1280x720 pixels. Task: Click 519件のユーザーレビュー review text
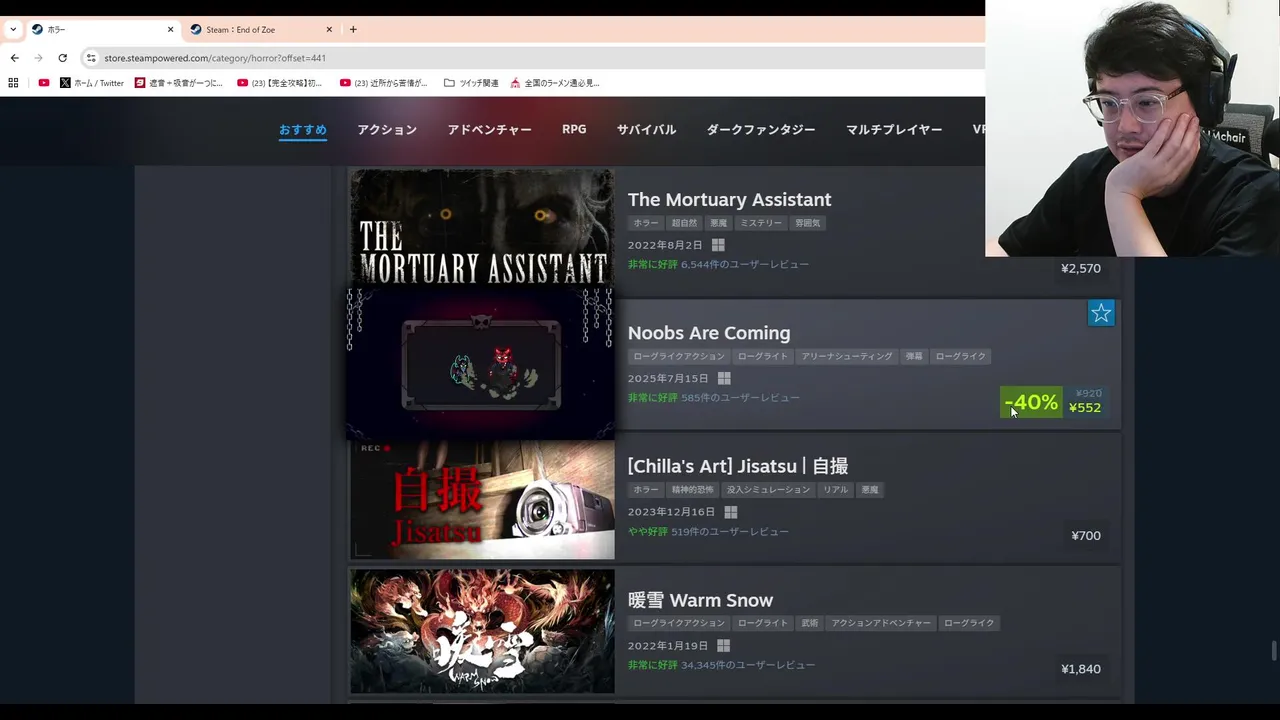pyautogui.click(x=730, y=532)
